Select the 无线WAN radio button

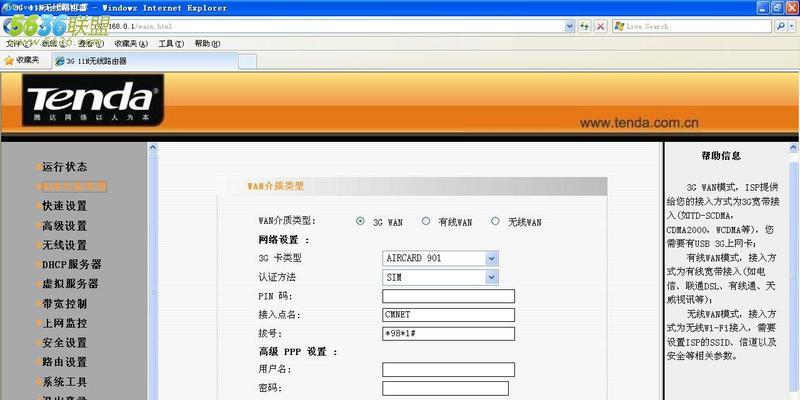495,221
